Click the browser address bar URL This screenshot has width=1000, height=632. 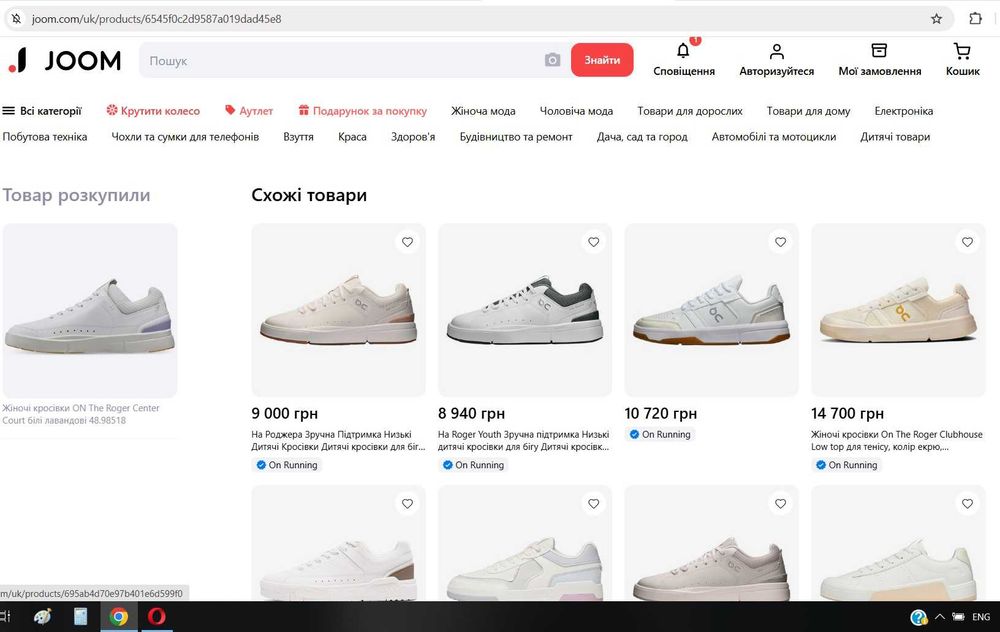[156, 18]
